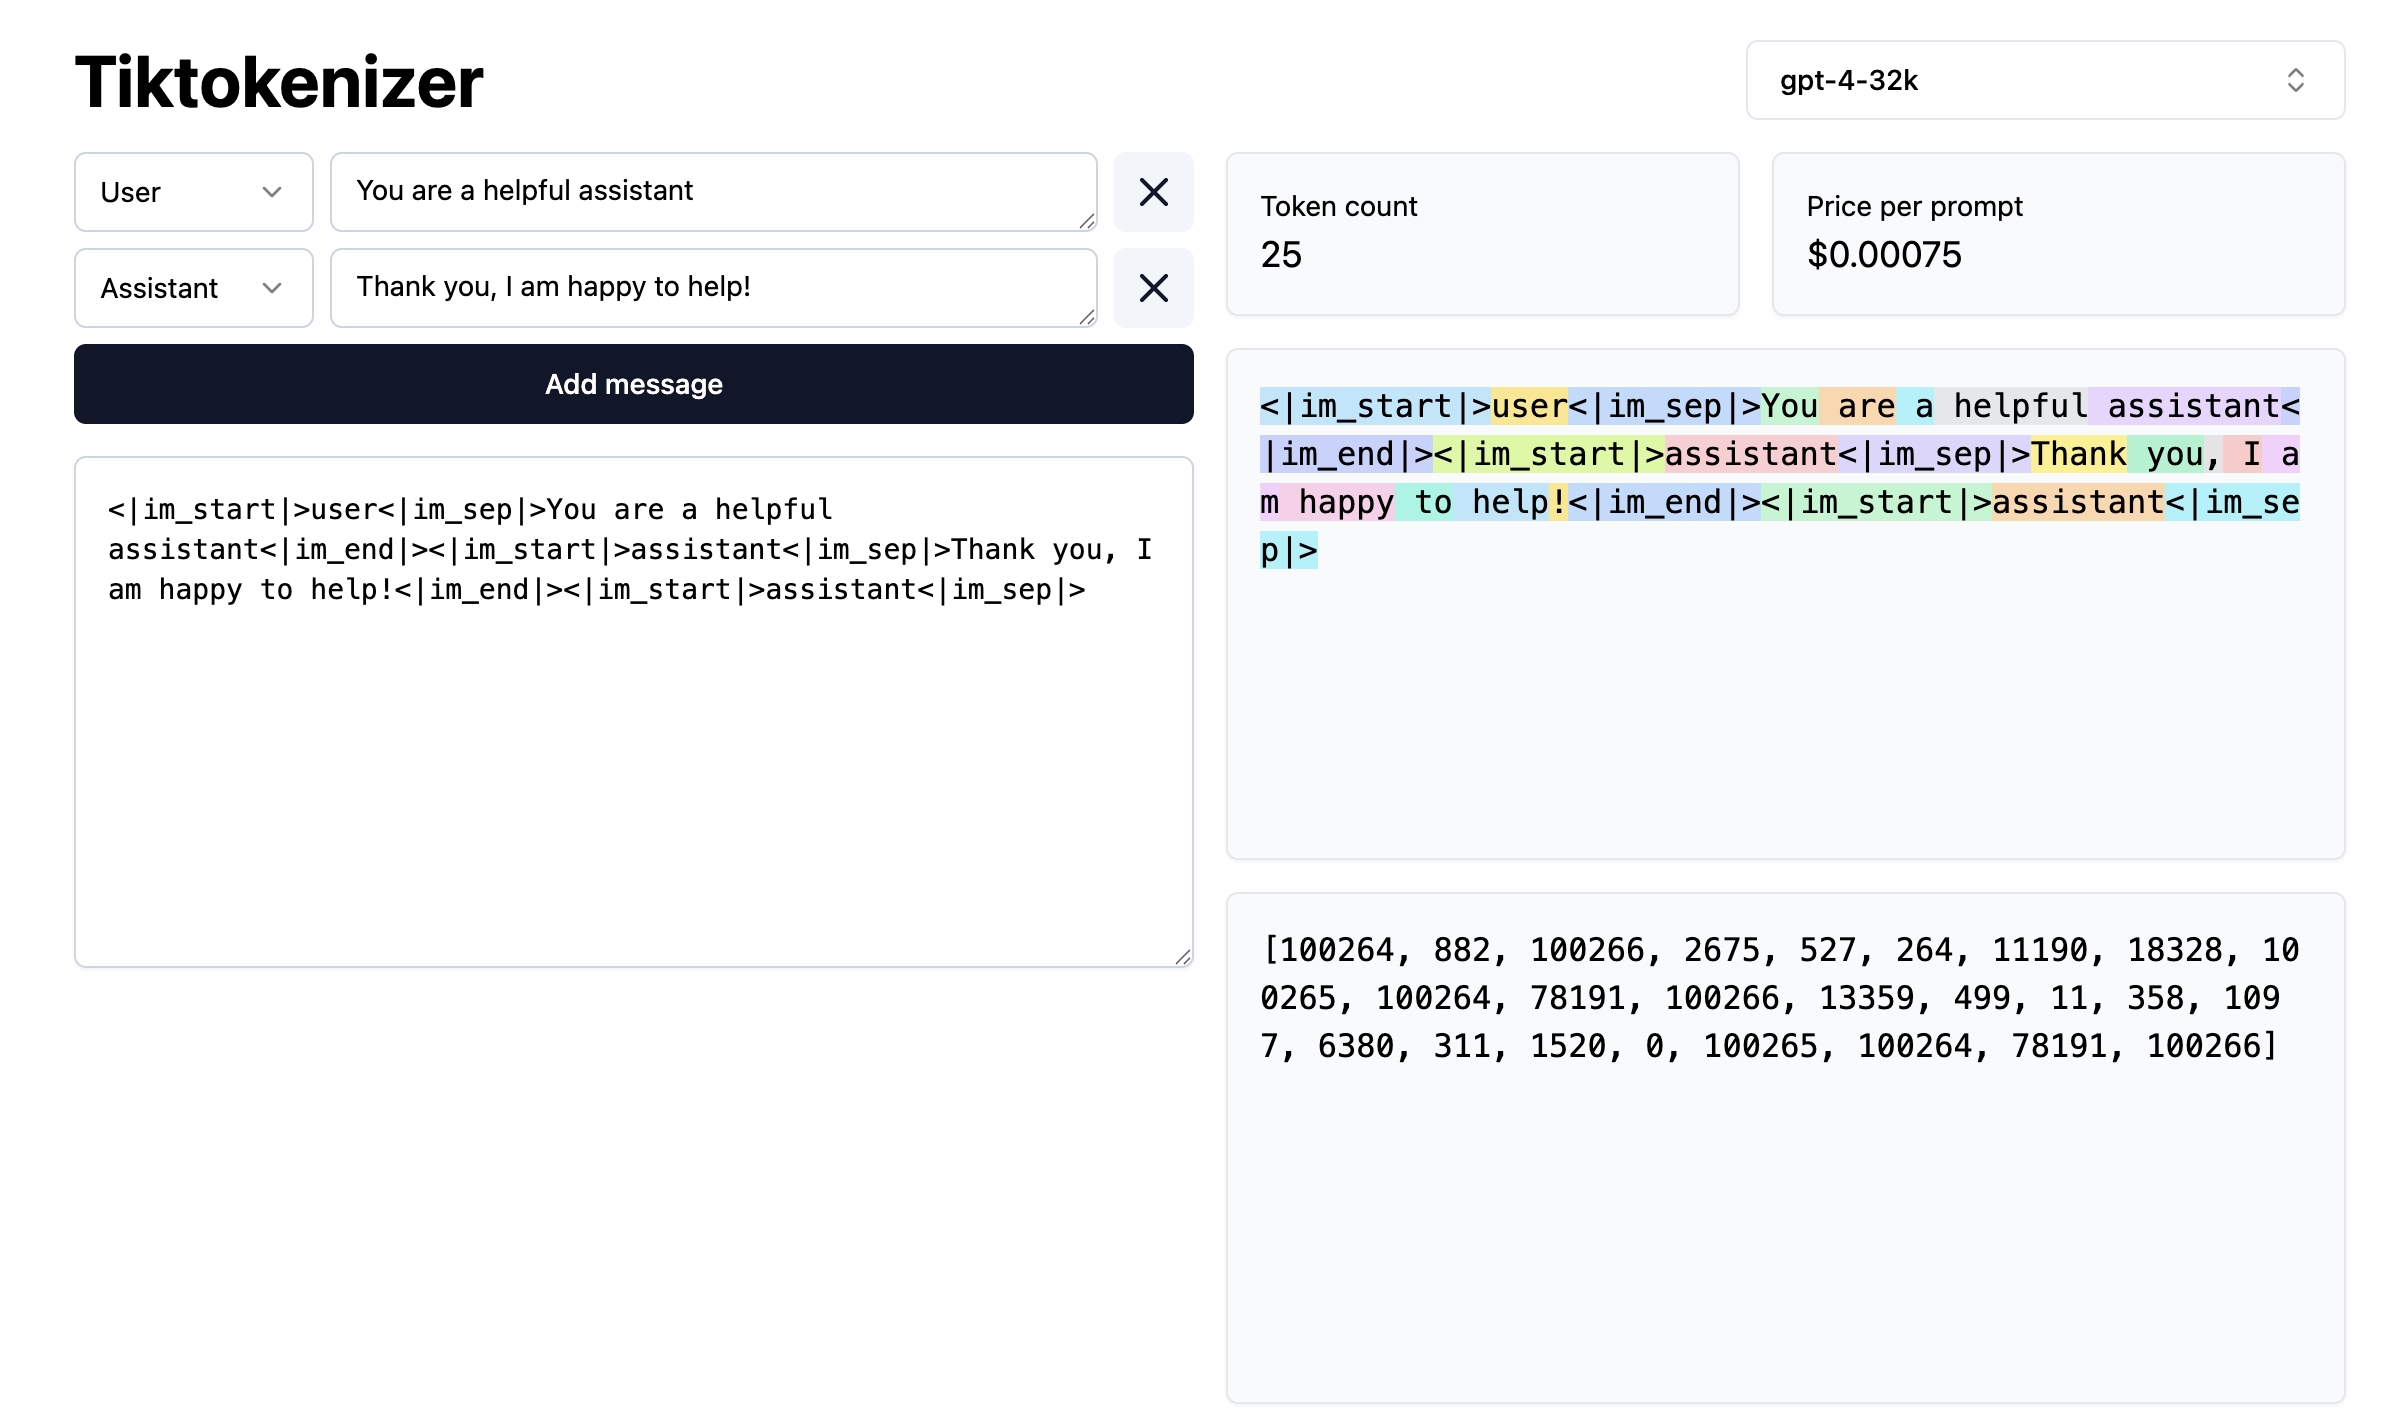This screenshot has width=2406, height=1427.
Task: Open the Assistant role dropdown
Action: [193, 288]
